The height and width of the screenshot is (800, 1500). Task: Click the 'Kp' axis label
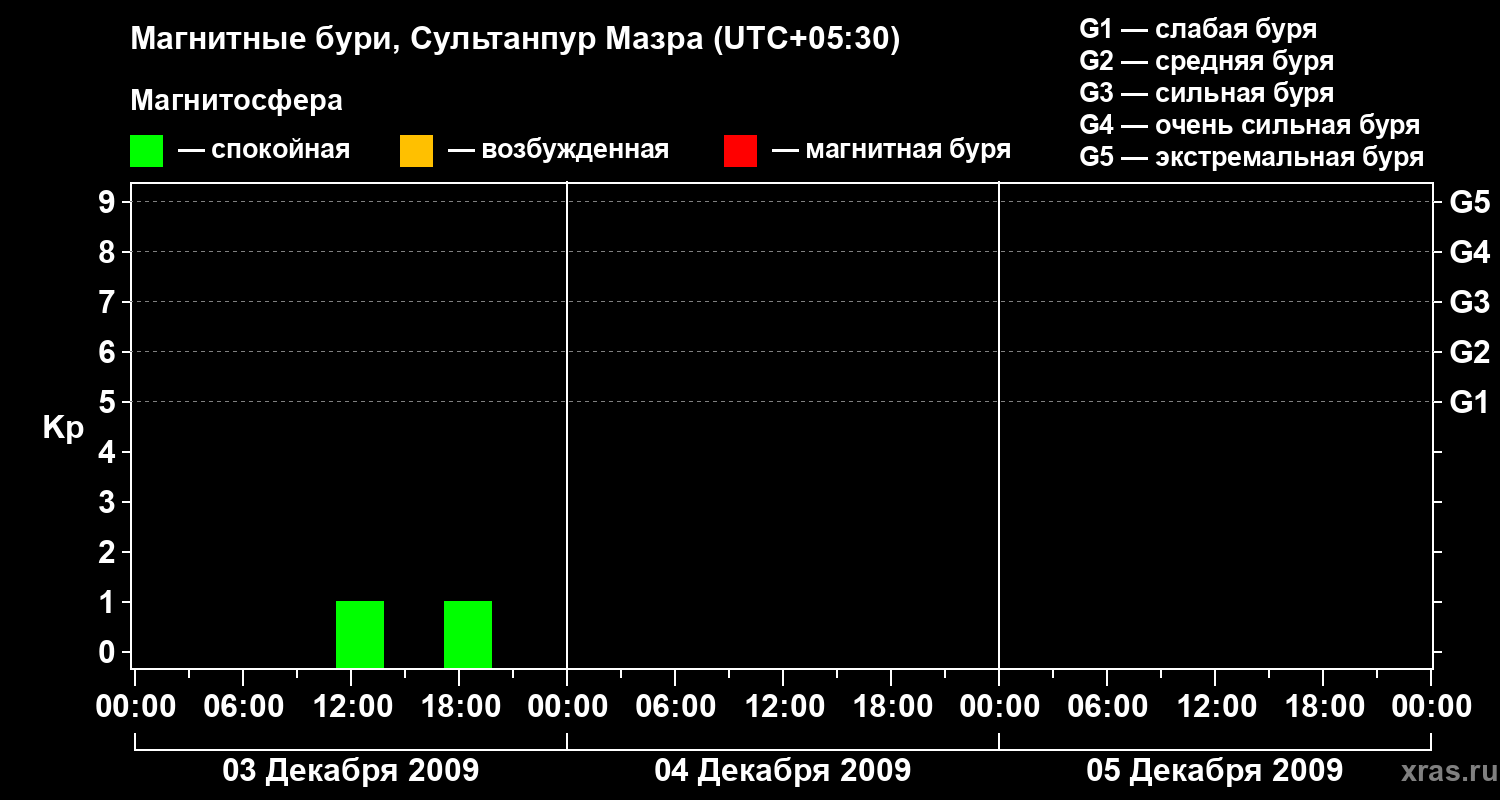pyautogui.click(x=63, y=429)
